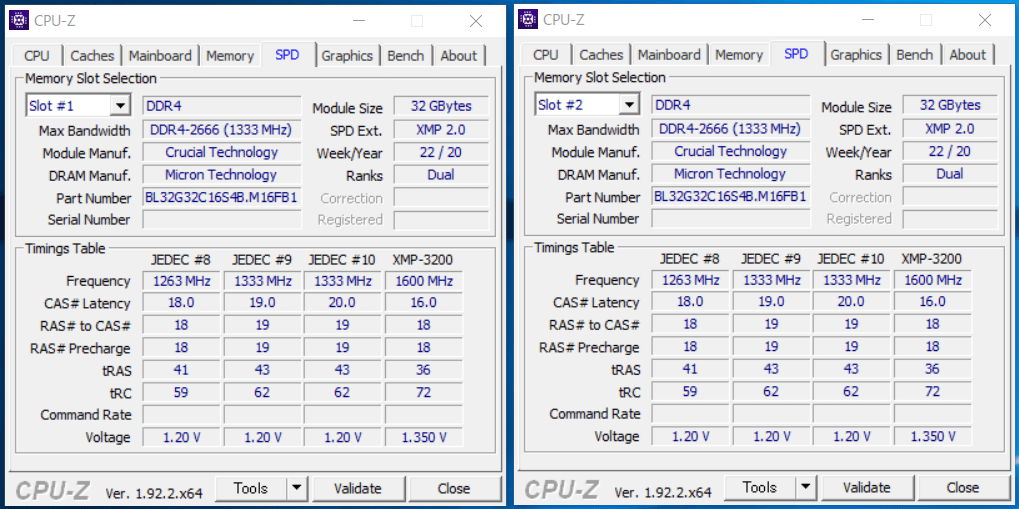
Task: Minimize the left CPU-Z window
Action: pyautogui.click(x=359, y=21)
